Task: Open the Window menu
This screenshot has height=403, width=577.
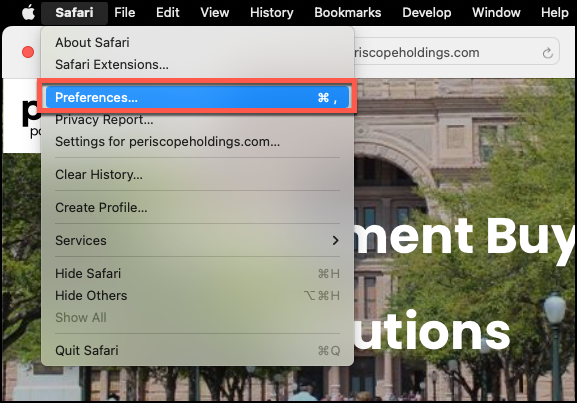Action: click(x=496, y=13)
